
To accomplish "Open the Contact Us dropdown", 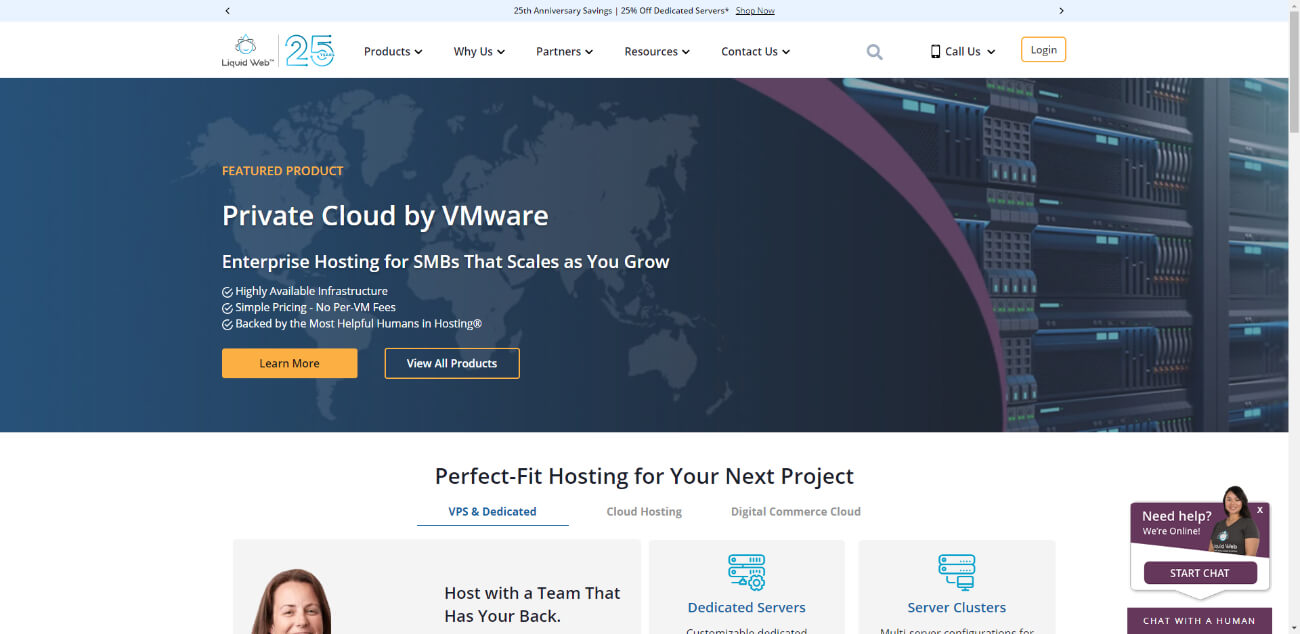I will (755, 51).
